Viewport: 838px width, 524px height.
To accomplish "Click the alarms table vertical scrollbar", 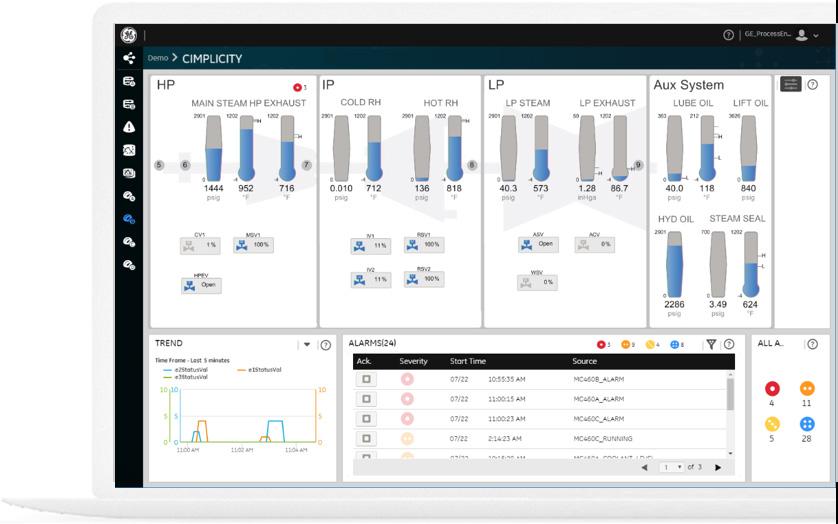I will tap(730, 395).
